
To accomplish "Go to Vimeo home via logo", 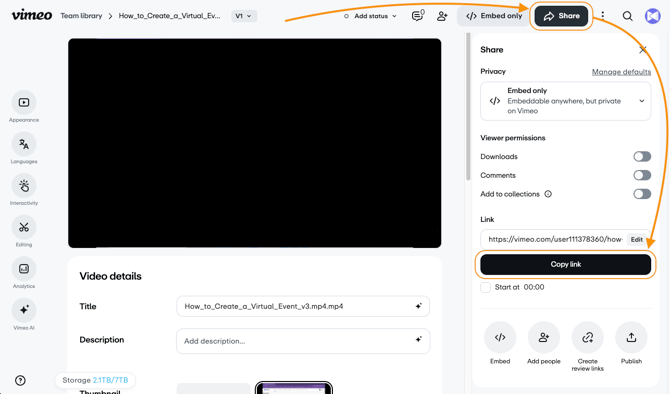I will pos(32,15).
